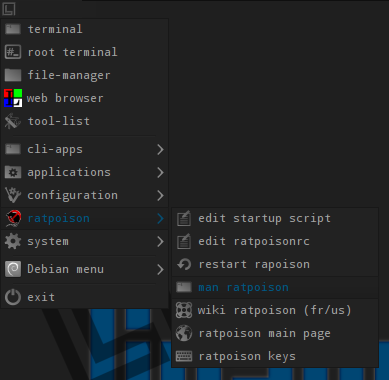Choose edit ratpoisonrc from submenu
Screen dimensions: 389x380
tap(275, 242)
